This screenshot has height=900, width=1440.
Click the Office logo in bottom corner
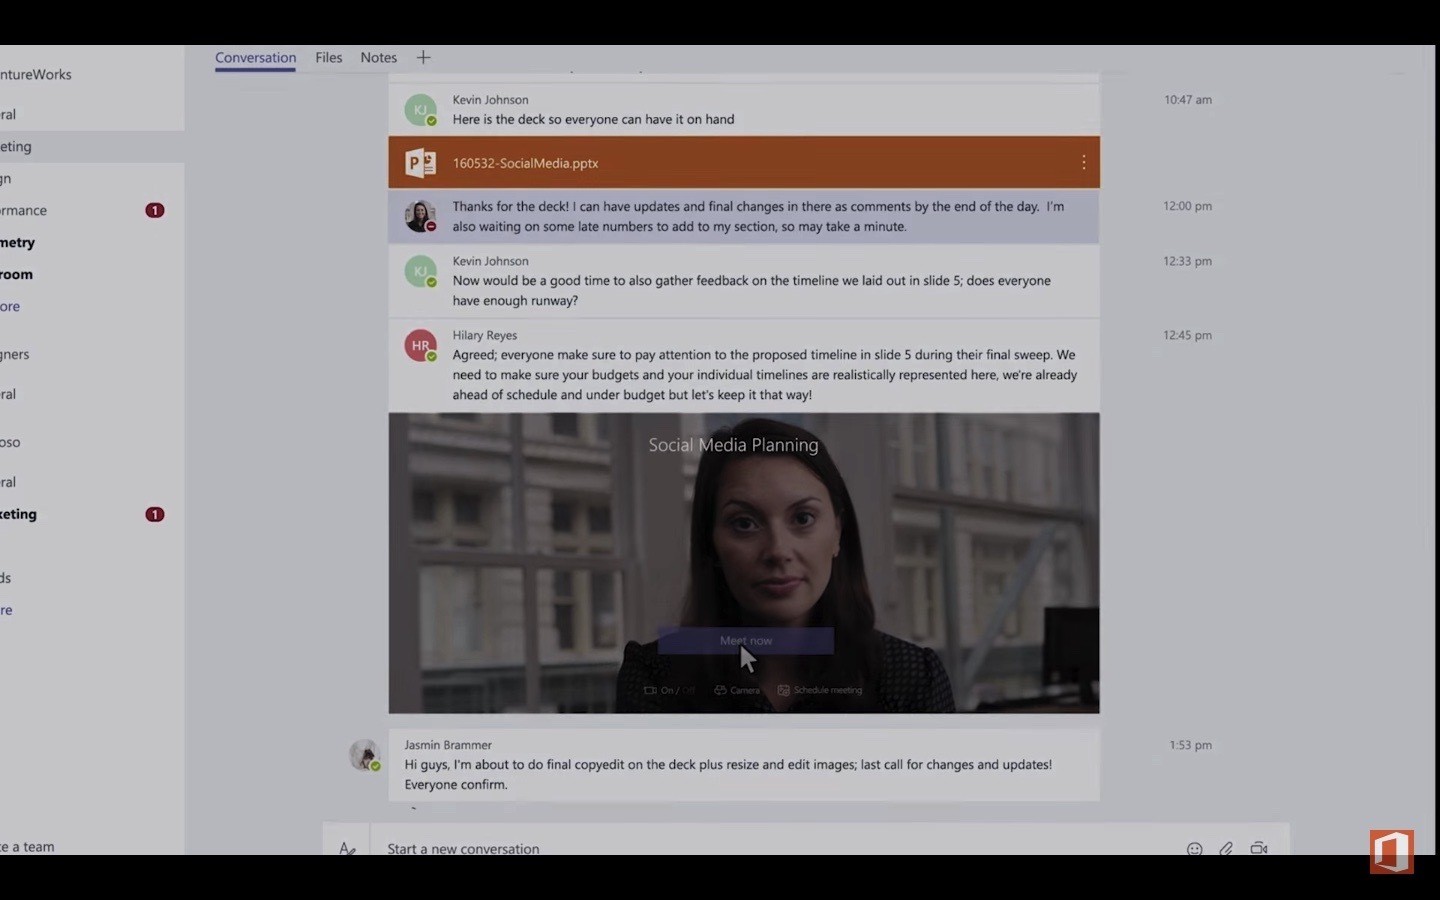1391,851
